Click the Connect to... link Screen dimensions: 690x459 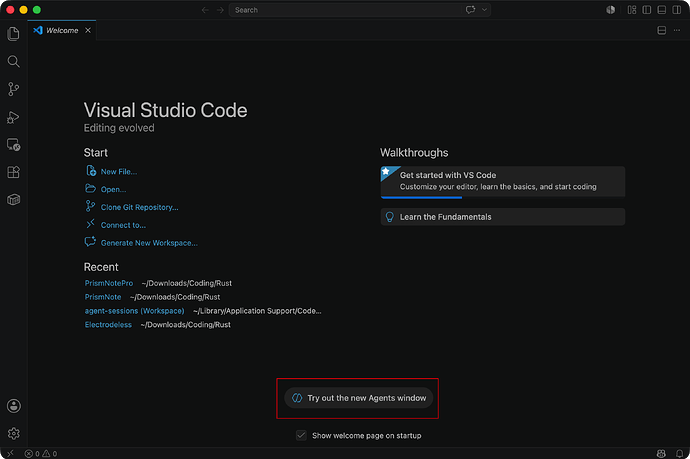123,225
